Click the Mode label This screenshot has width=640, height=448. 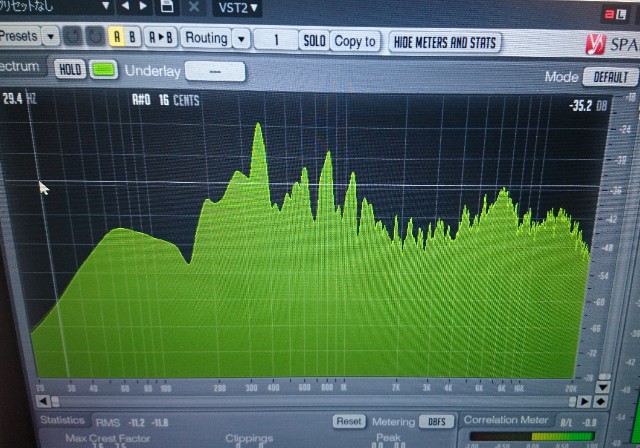[561, 76]
